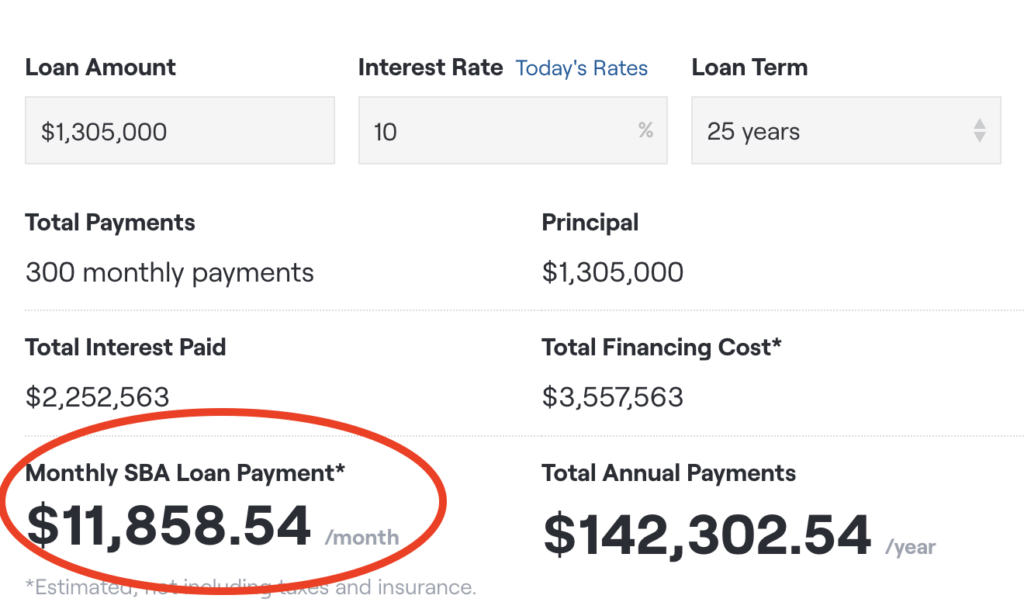Select the 300 monthly payments text
The width and height of the screenshot is (1024, 616).
point(169,272)
